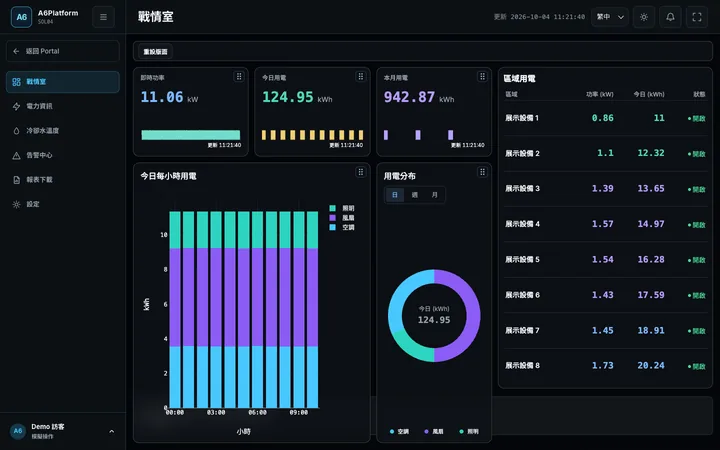Toggle 照明 in donut chart legend
Viewport: 720px width, 450px height.
tap(469, 432)
